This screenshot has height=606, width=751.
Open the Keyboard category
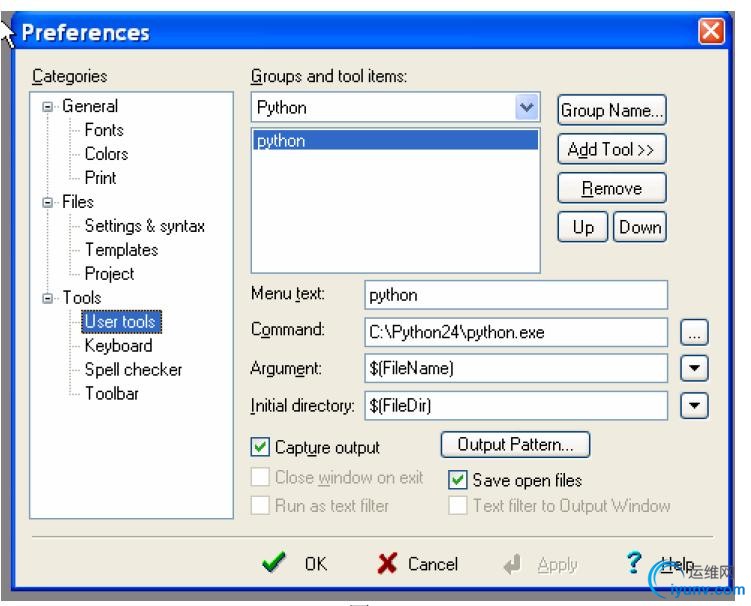coord(118,345)
